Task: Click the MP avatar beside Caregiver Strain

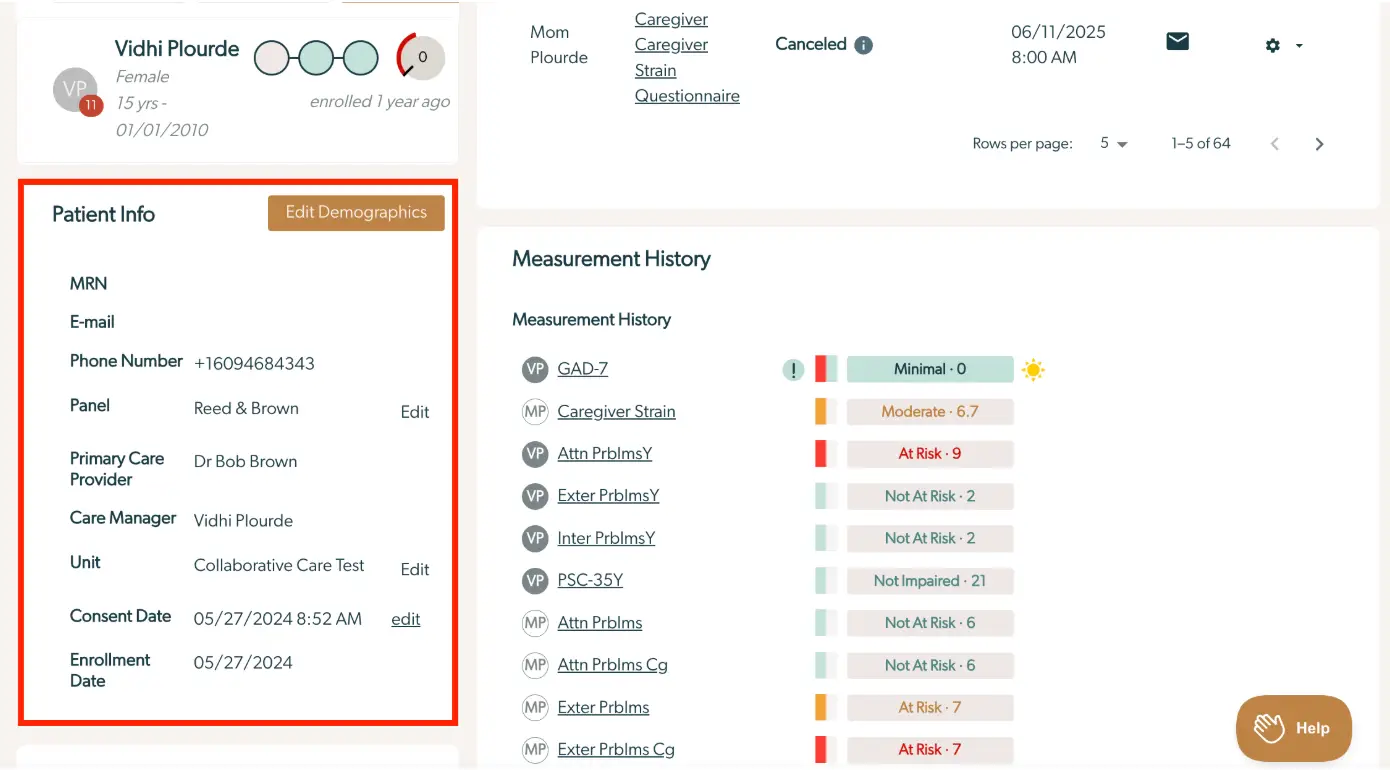Action: [534, 411]
